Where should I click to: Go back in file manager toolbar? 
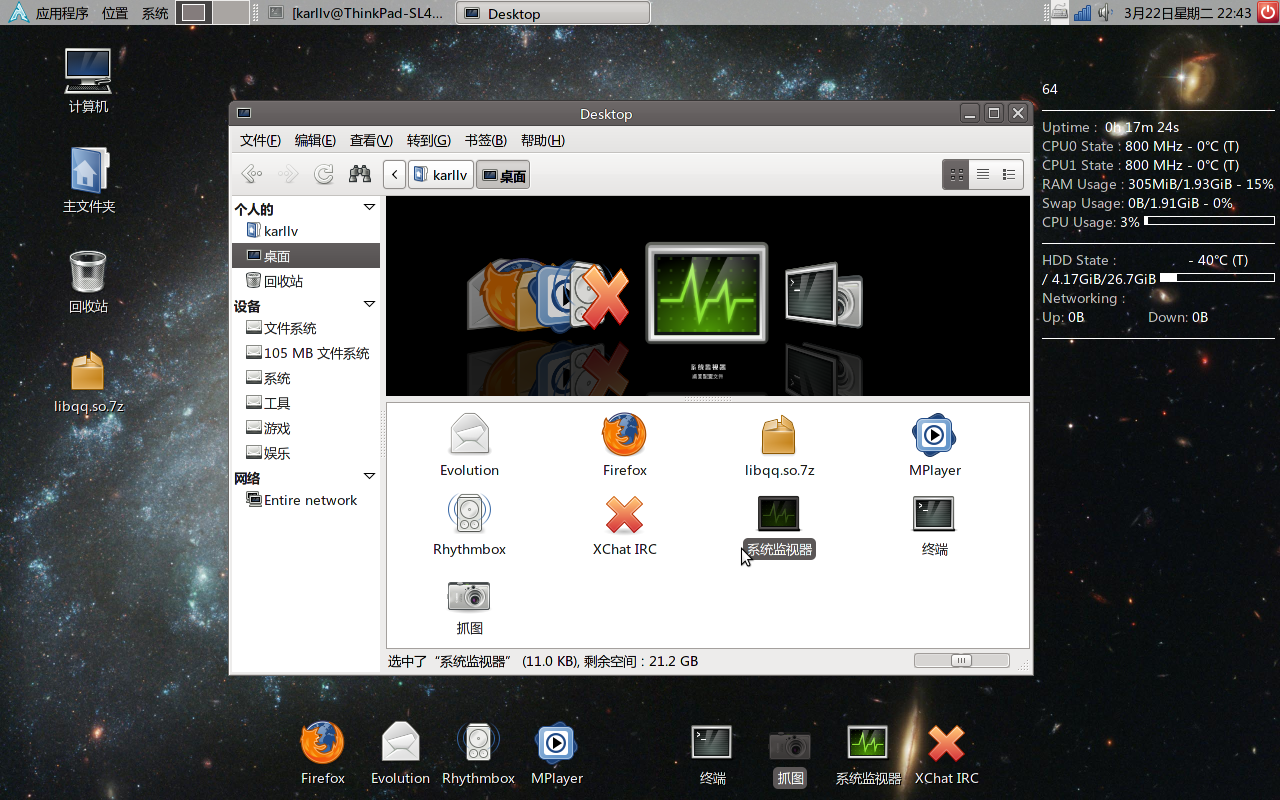(x=252, y=175)
